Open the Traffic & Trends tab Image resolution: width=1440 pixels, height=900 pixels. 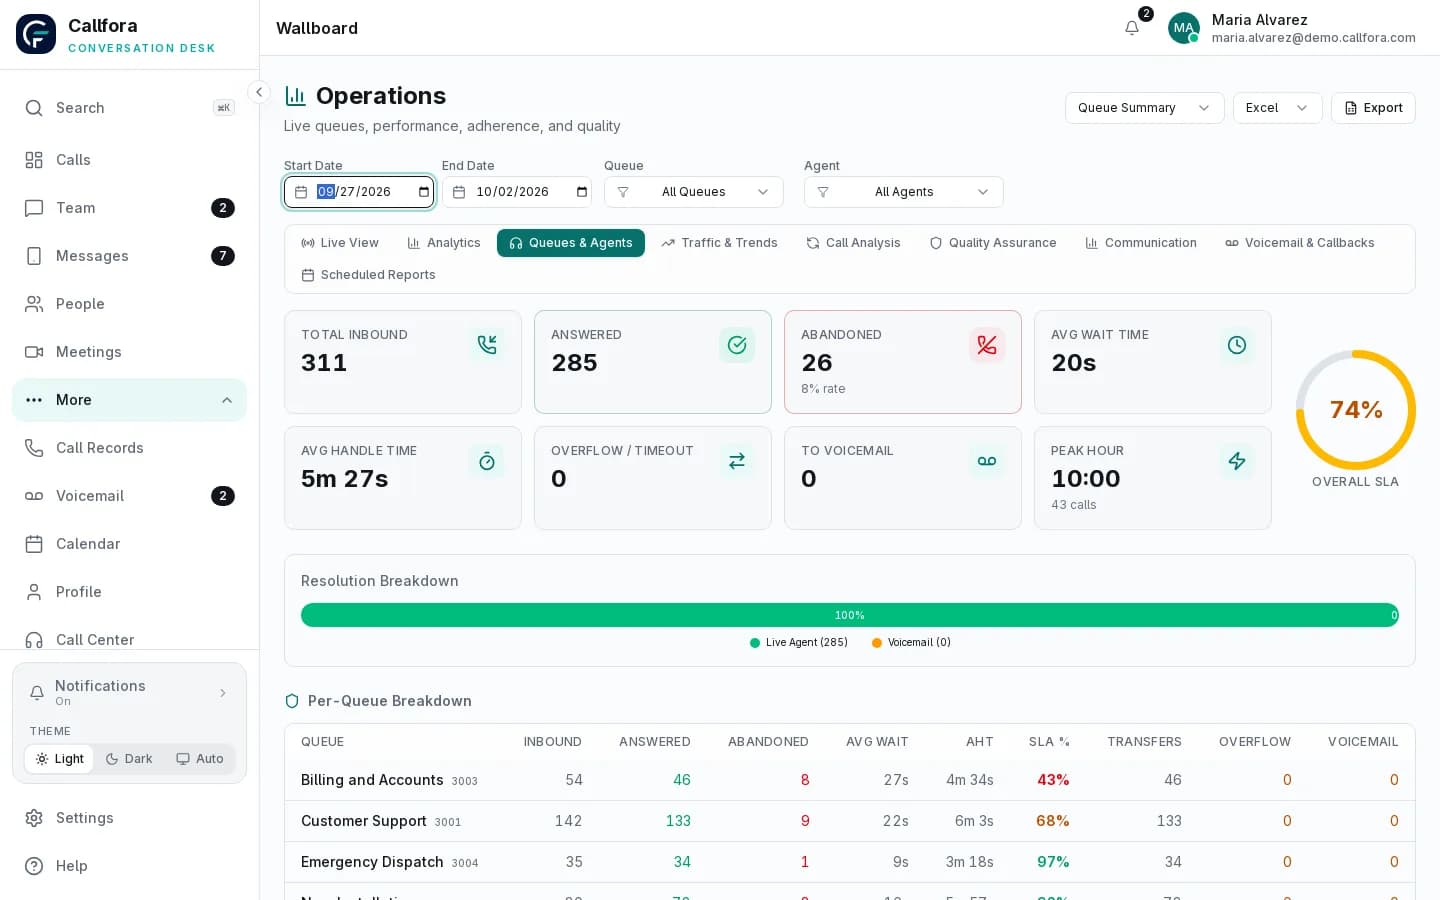pos(719,243)
